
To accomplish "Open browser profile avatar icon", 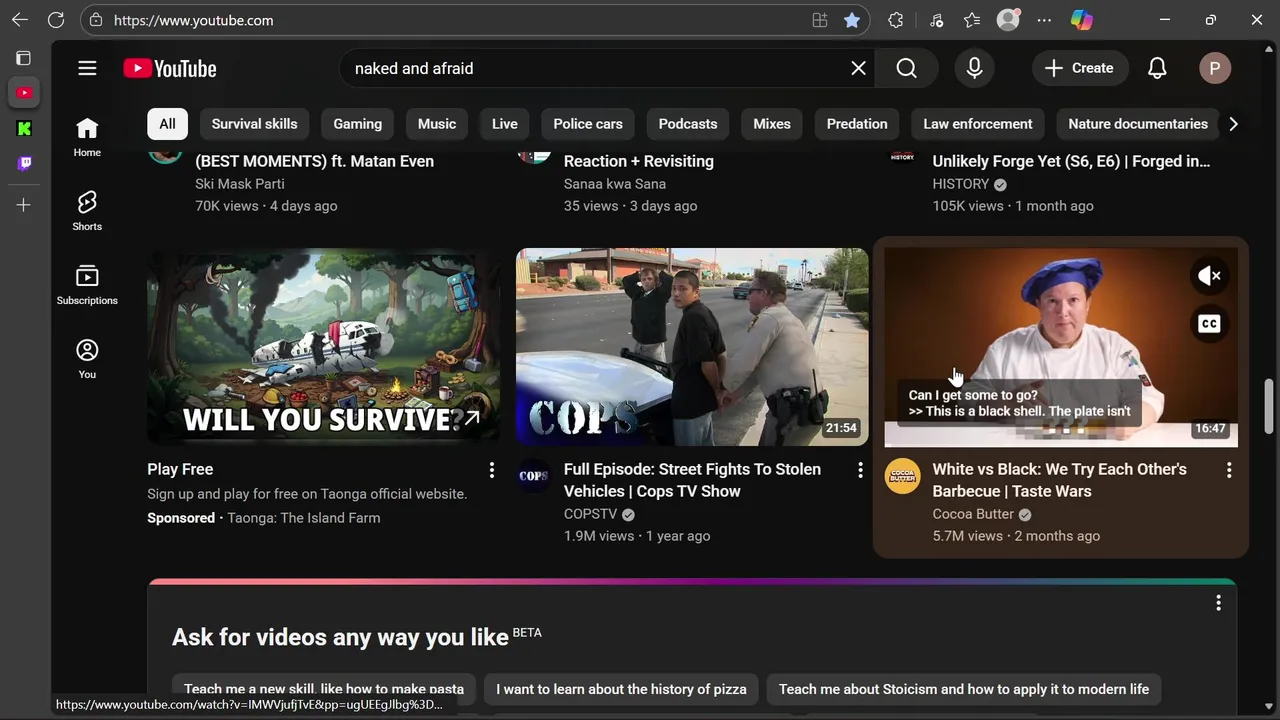I will point(1008,20).
